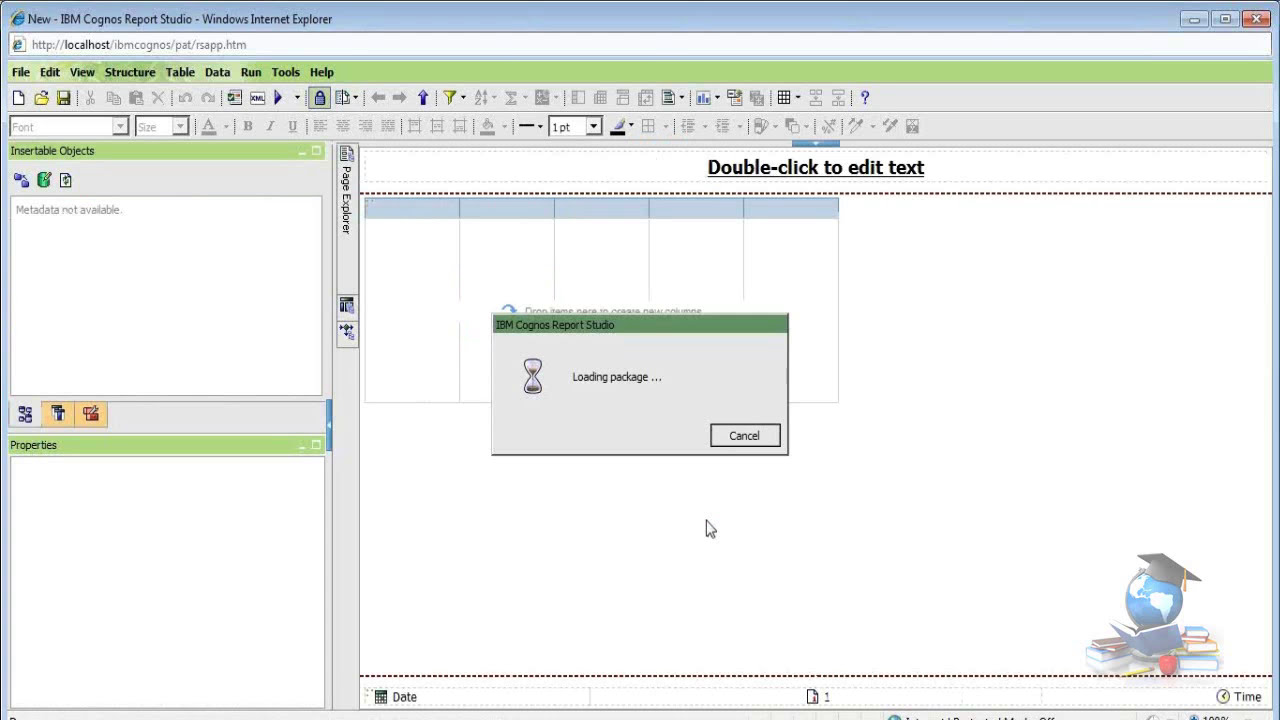Expand the run report options arrow
The width and height of the screenshot is (1280, 720).
[x=297, y=98]
